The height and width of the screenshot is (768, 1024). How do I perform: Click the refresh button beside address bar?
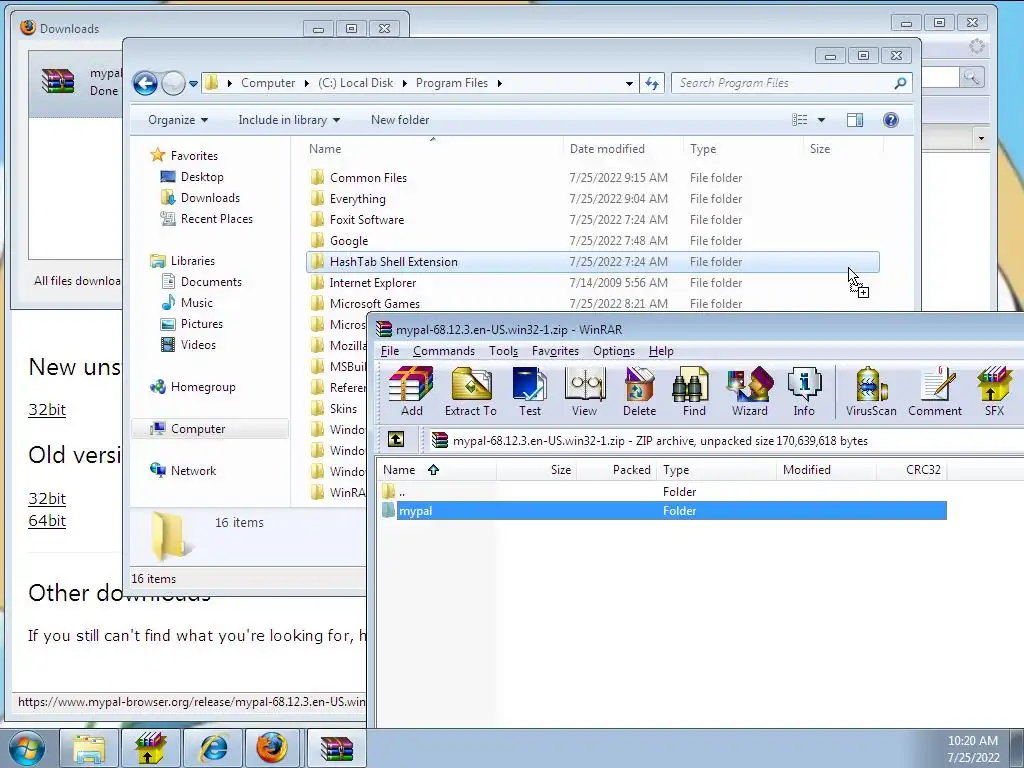click(652, 83)
